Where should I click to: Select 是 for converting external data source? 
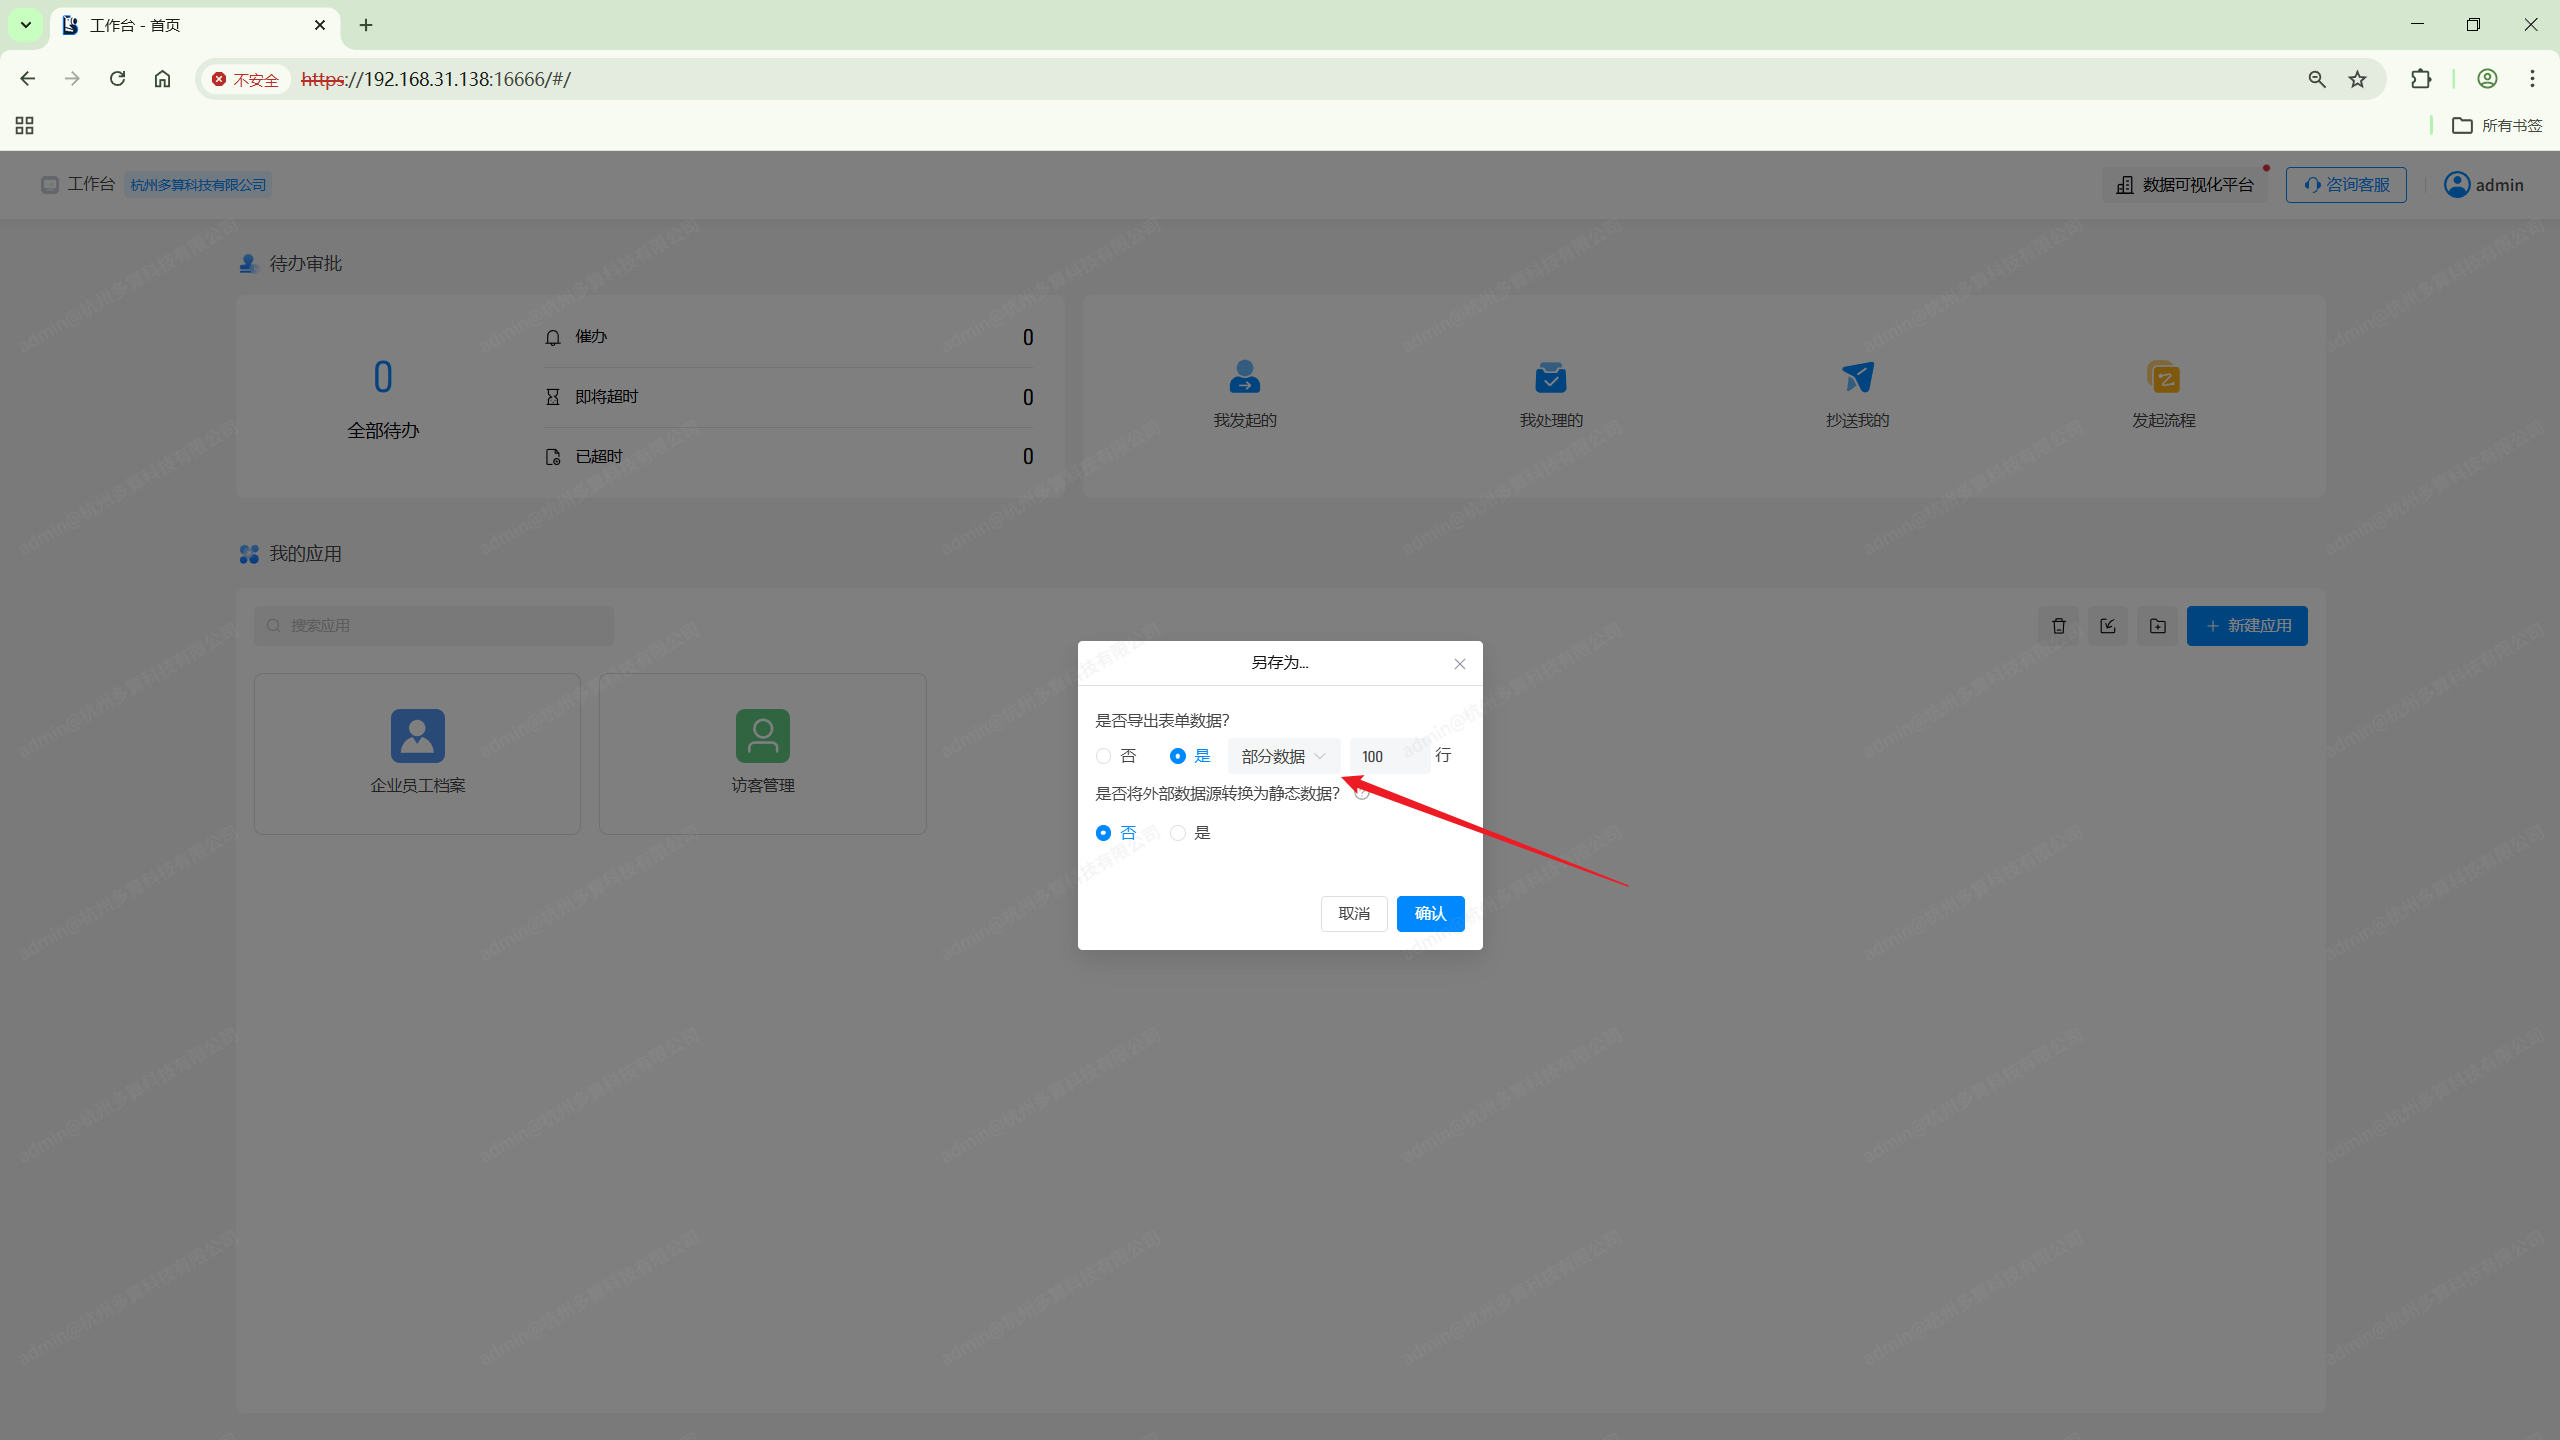(x=1178, y=833)
